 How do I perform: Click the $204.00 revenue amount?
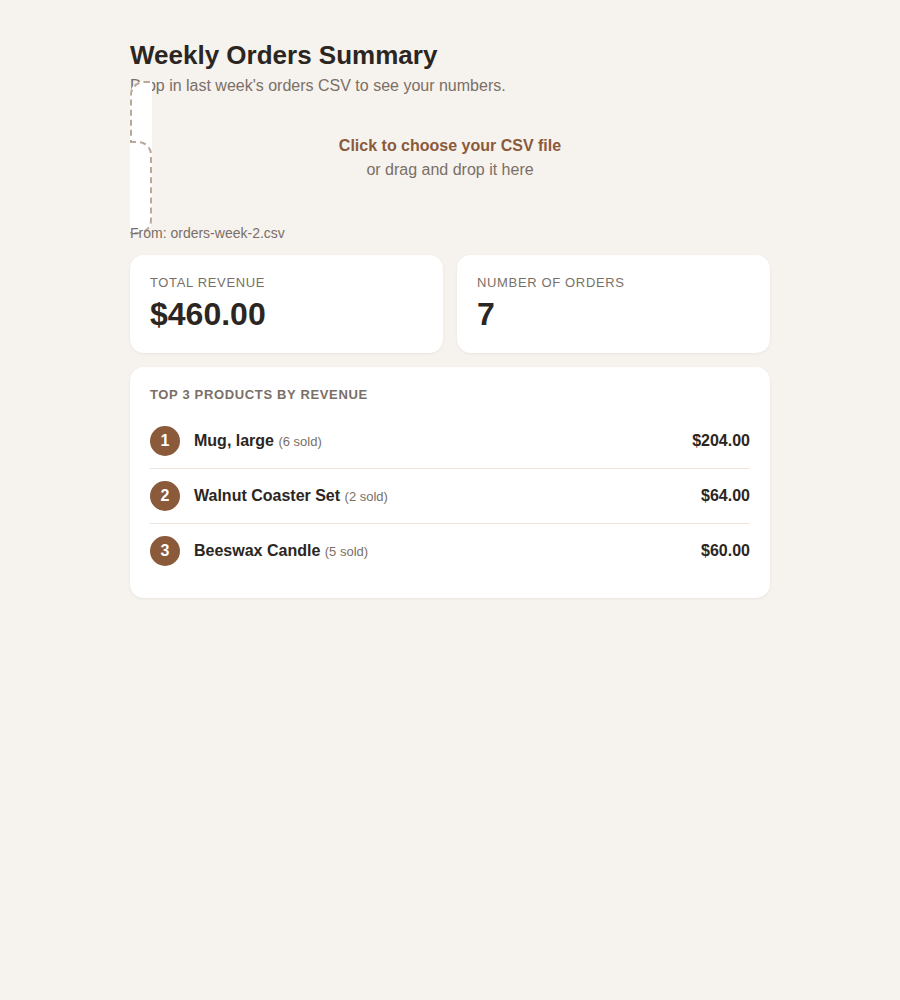click(x=721, y=441)
